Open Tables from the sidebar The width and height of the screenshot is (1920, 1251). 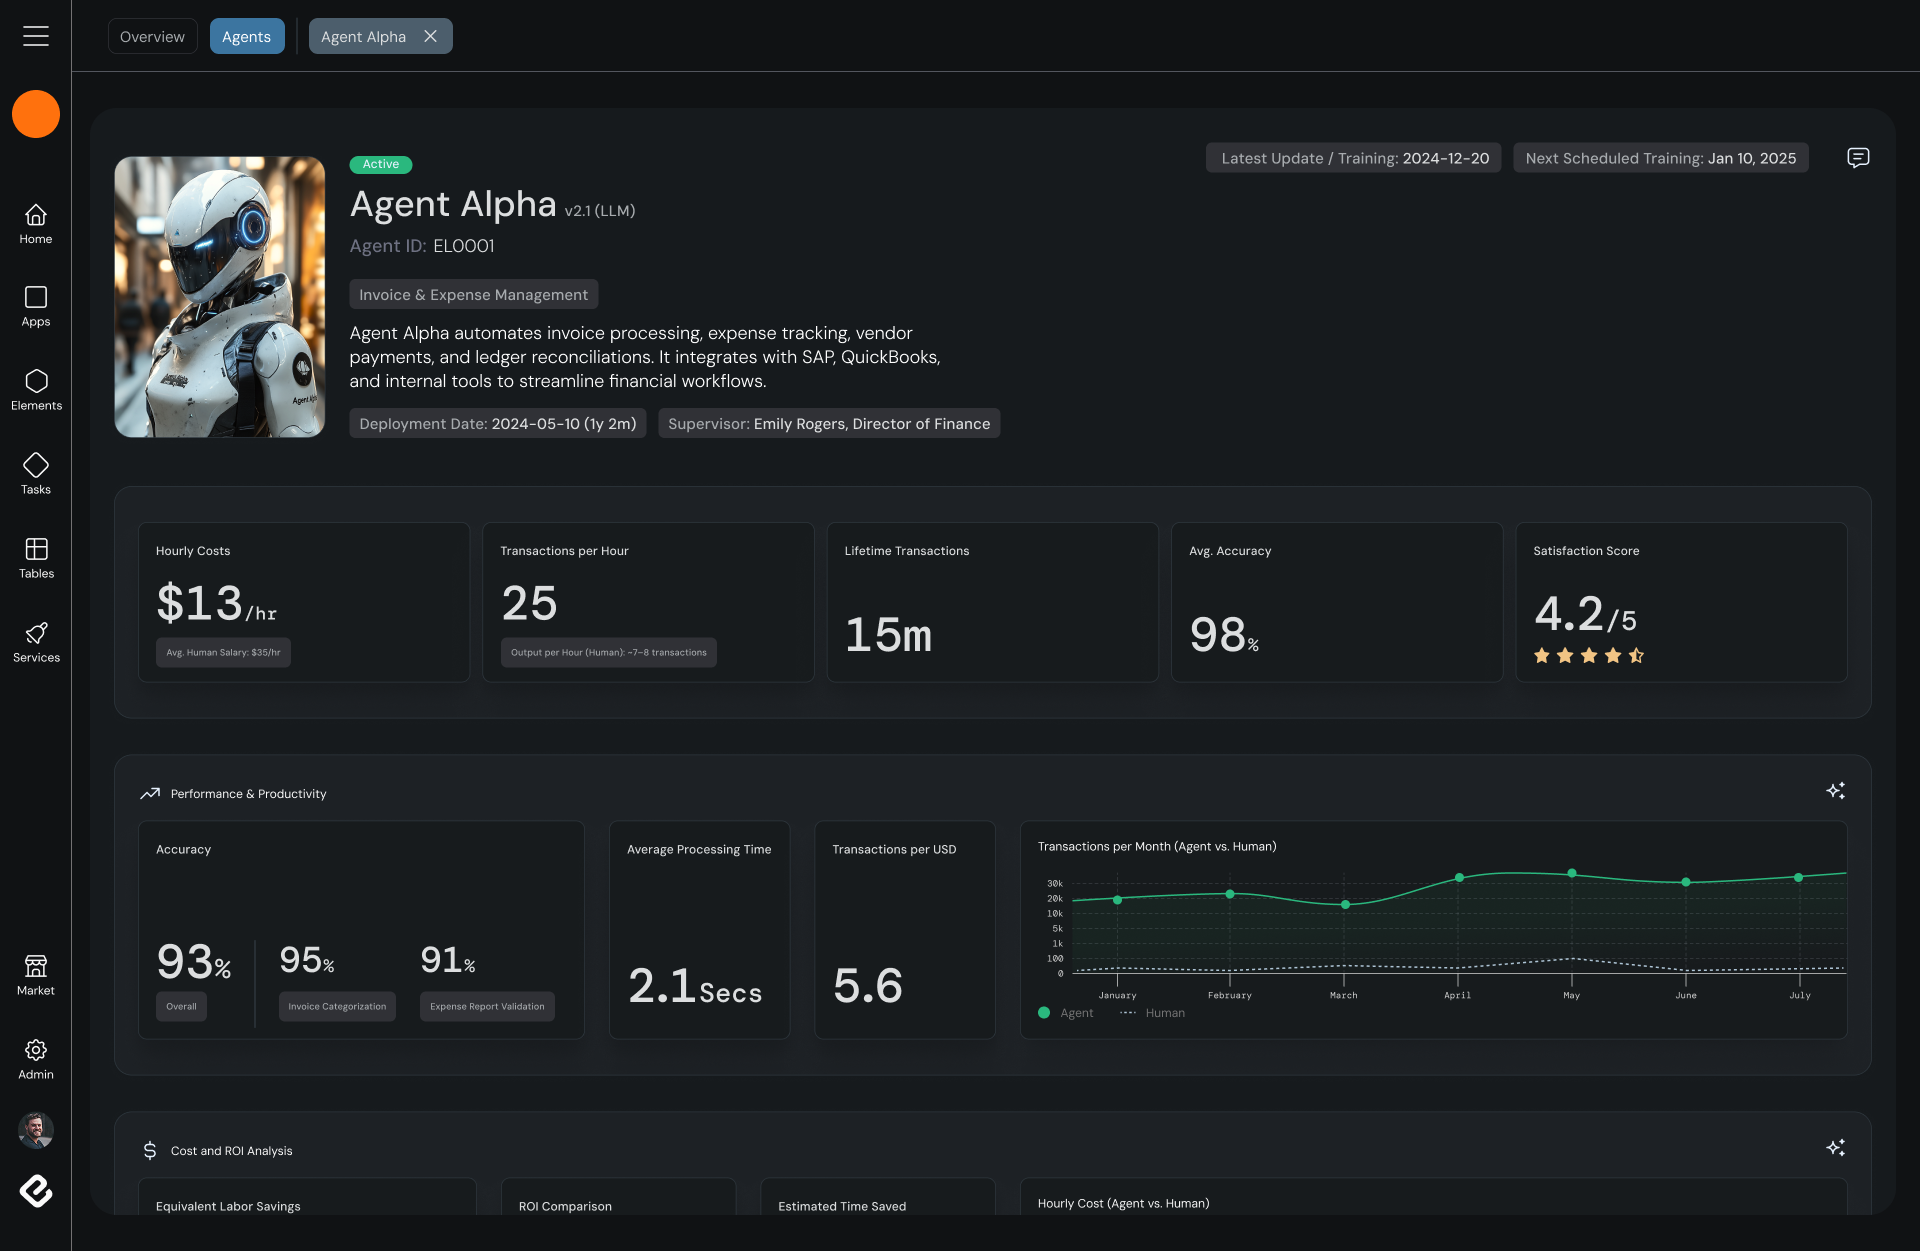[x=36, y=554]
